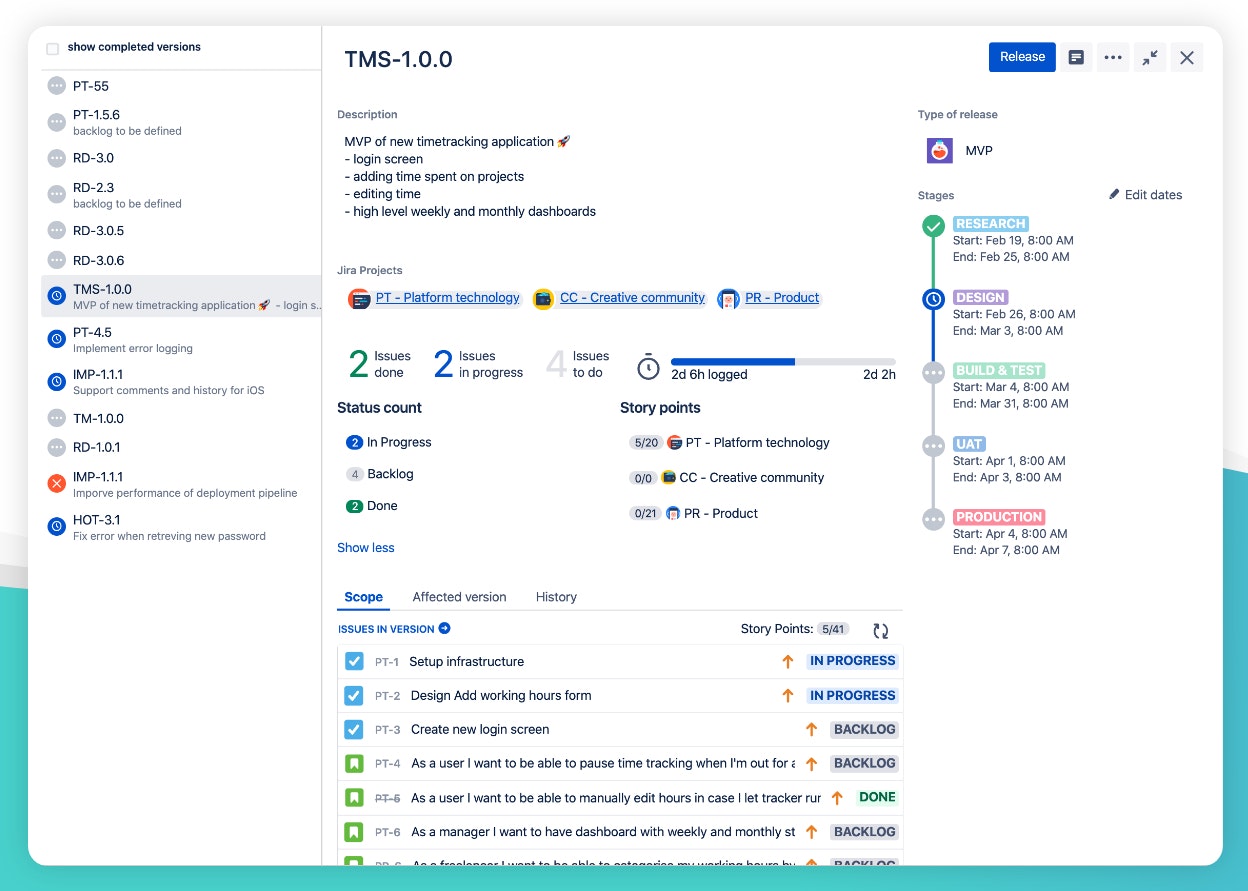Click the Release button
Image resolution: width=1248 pixels, height=891 pixels.
coord(1021,57)
